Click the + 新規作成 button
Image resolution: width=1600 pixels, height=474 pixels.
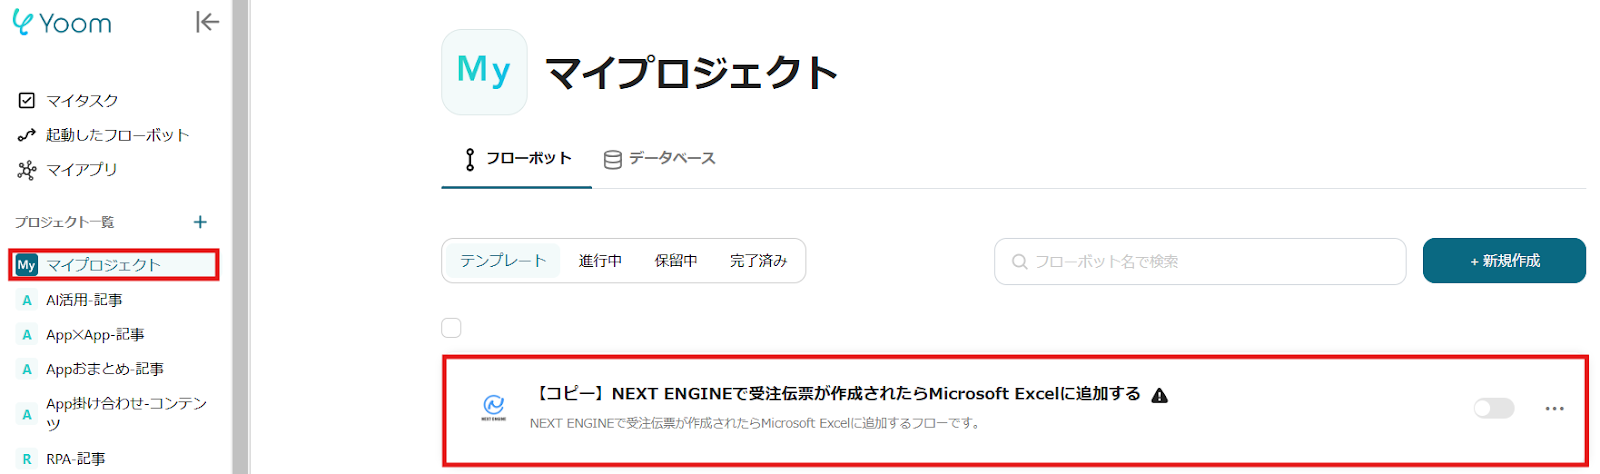click(x=1504, y=261)
